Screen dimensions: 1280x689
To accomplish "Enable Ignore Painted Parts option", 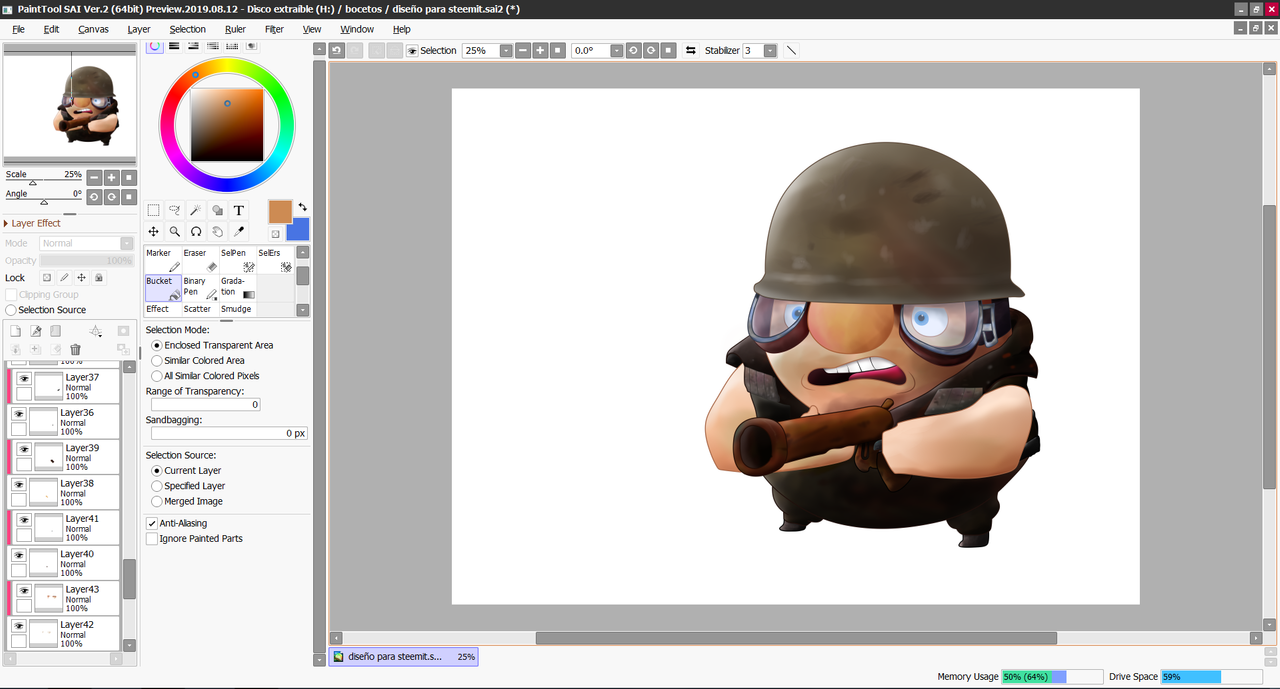I will 152,539.
